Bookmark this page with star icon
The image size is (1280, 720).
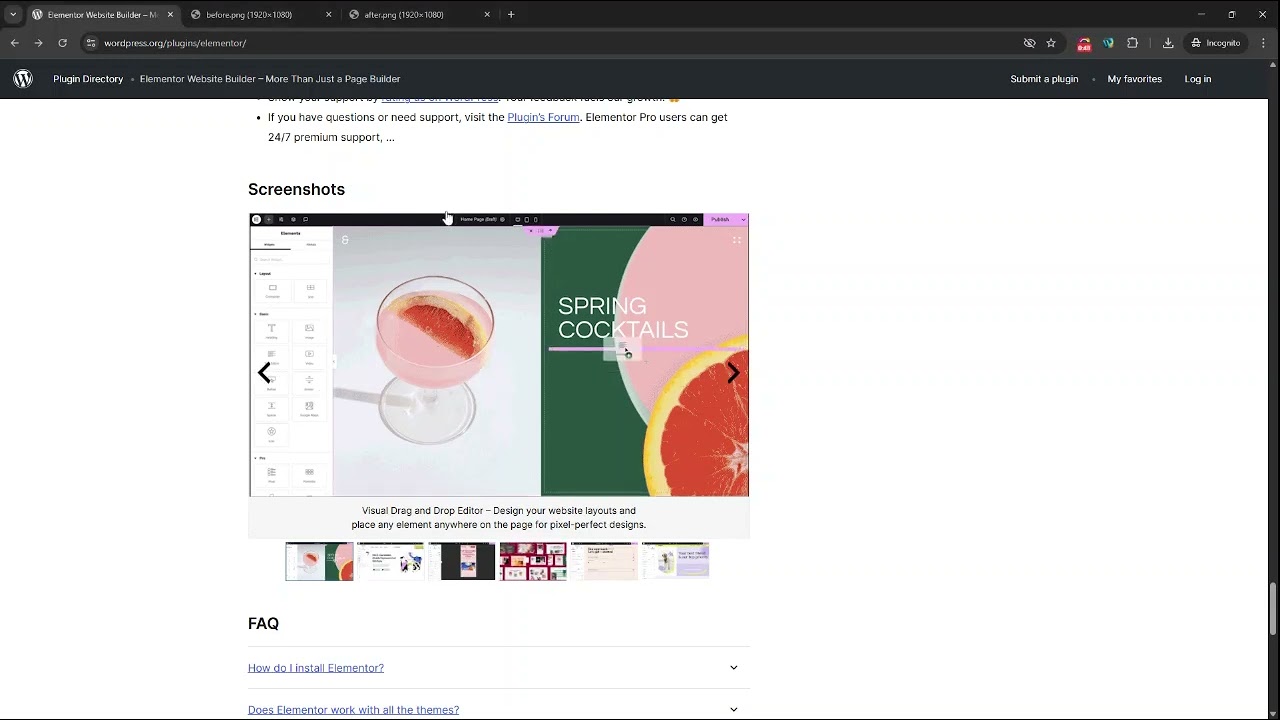(x=1051, y=43)
